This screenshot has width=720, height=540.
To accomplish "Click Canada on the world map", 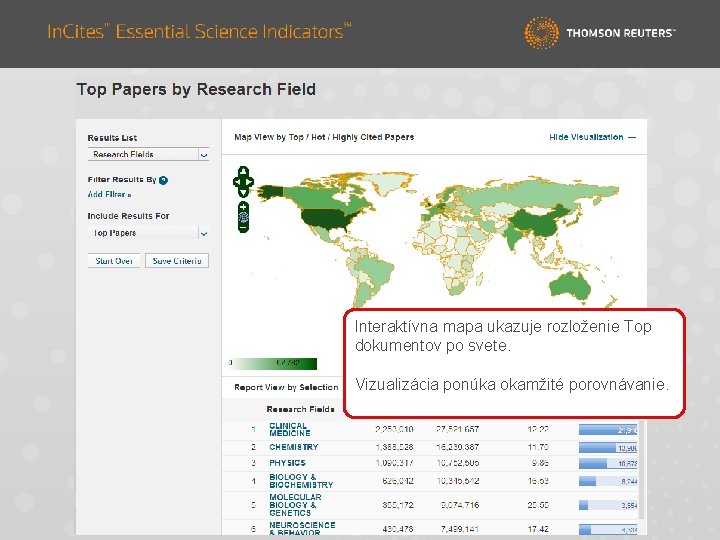I will pos(321,197).
